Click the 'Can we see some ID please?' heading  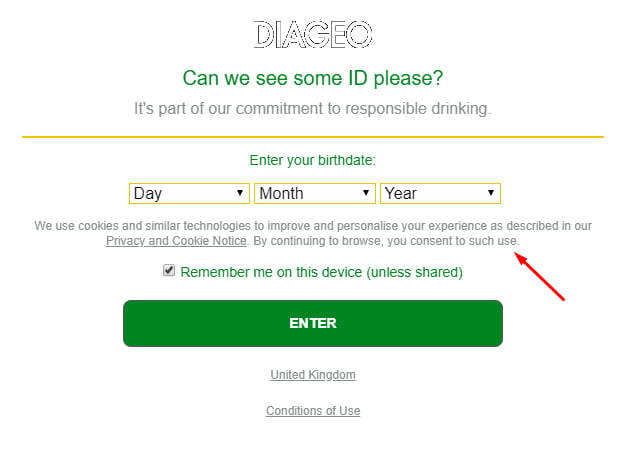pyautogui.click(x=313, y=78)
